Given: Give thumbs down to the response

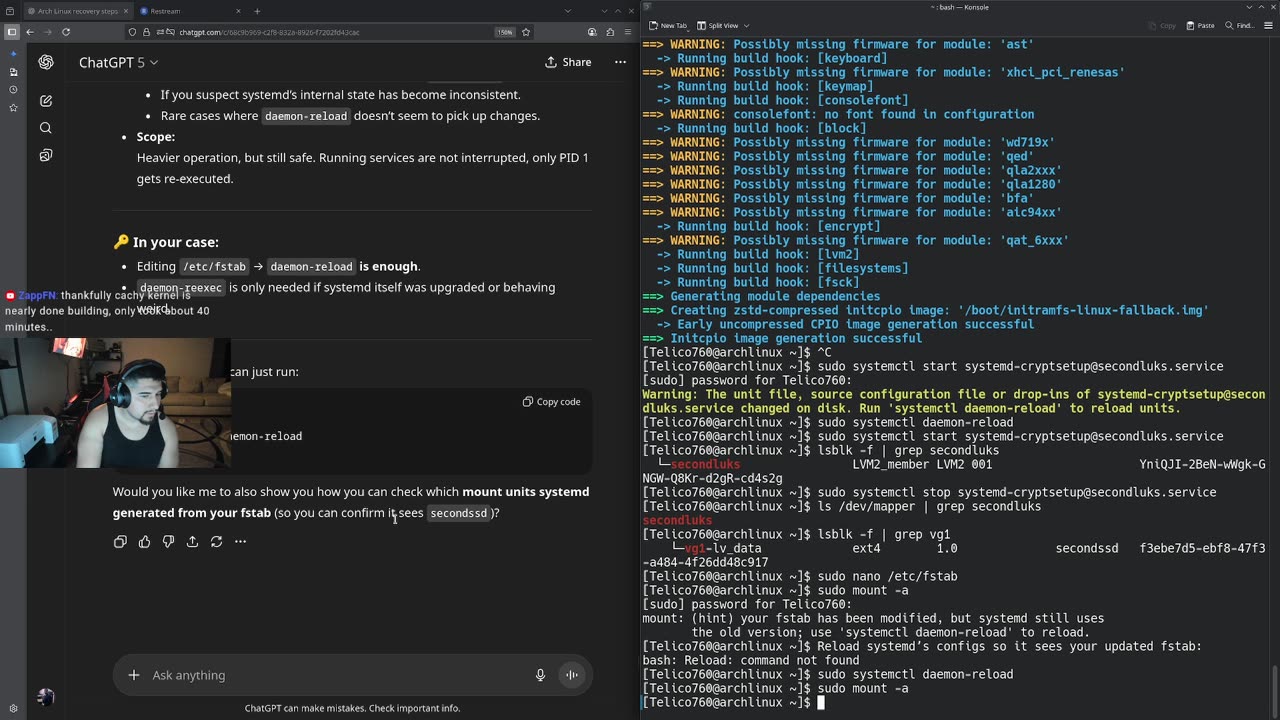Looking at the screenshot, I should [168, 541].
